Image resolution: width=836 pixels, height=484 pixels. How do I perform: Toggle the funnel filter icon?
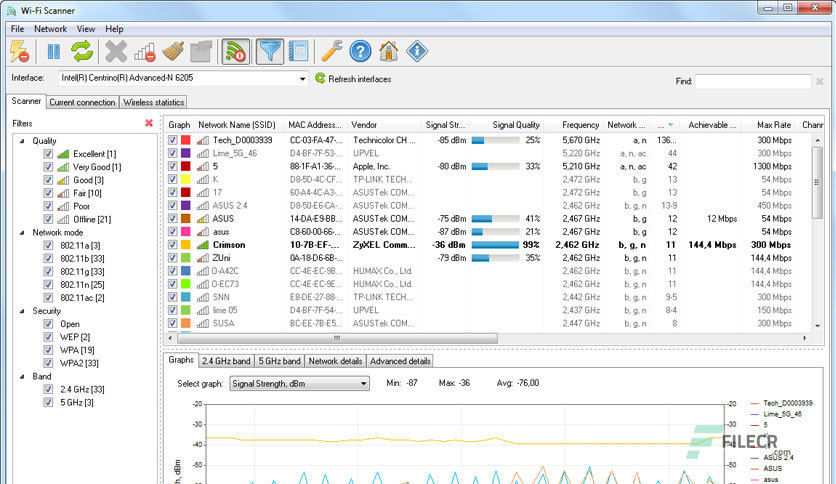270,52
